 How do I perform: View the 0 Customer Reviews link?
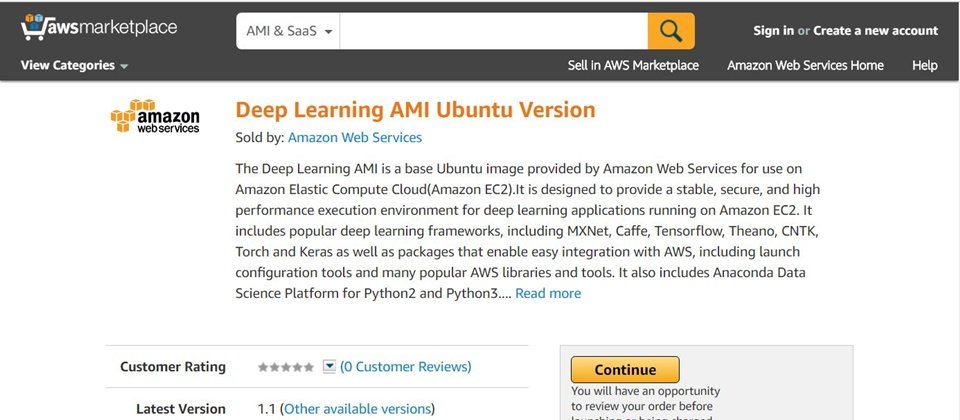coord(406,367)
